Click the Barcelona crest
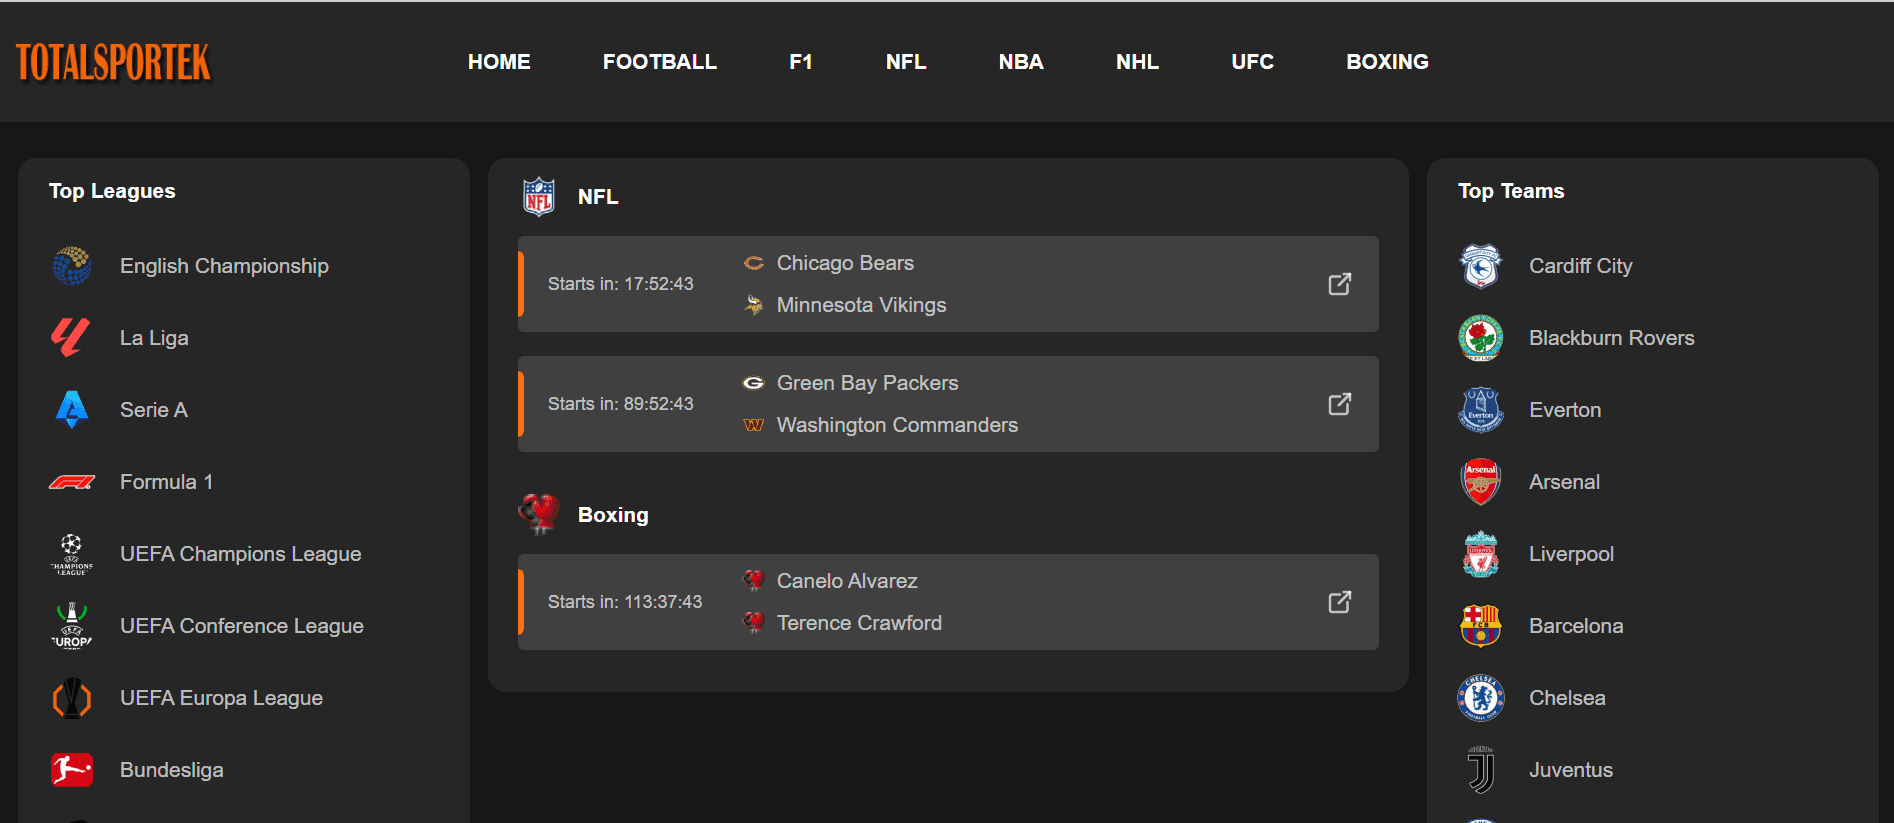1894x823 pixels. pyautogui.click(x=1481, y=626)
